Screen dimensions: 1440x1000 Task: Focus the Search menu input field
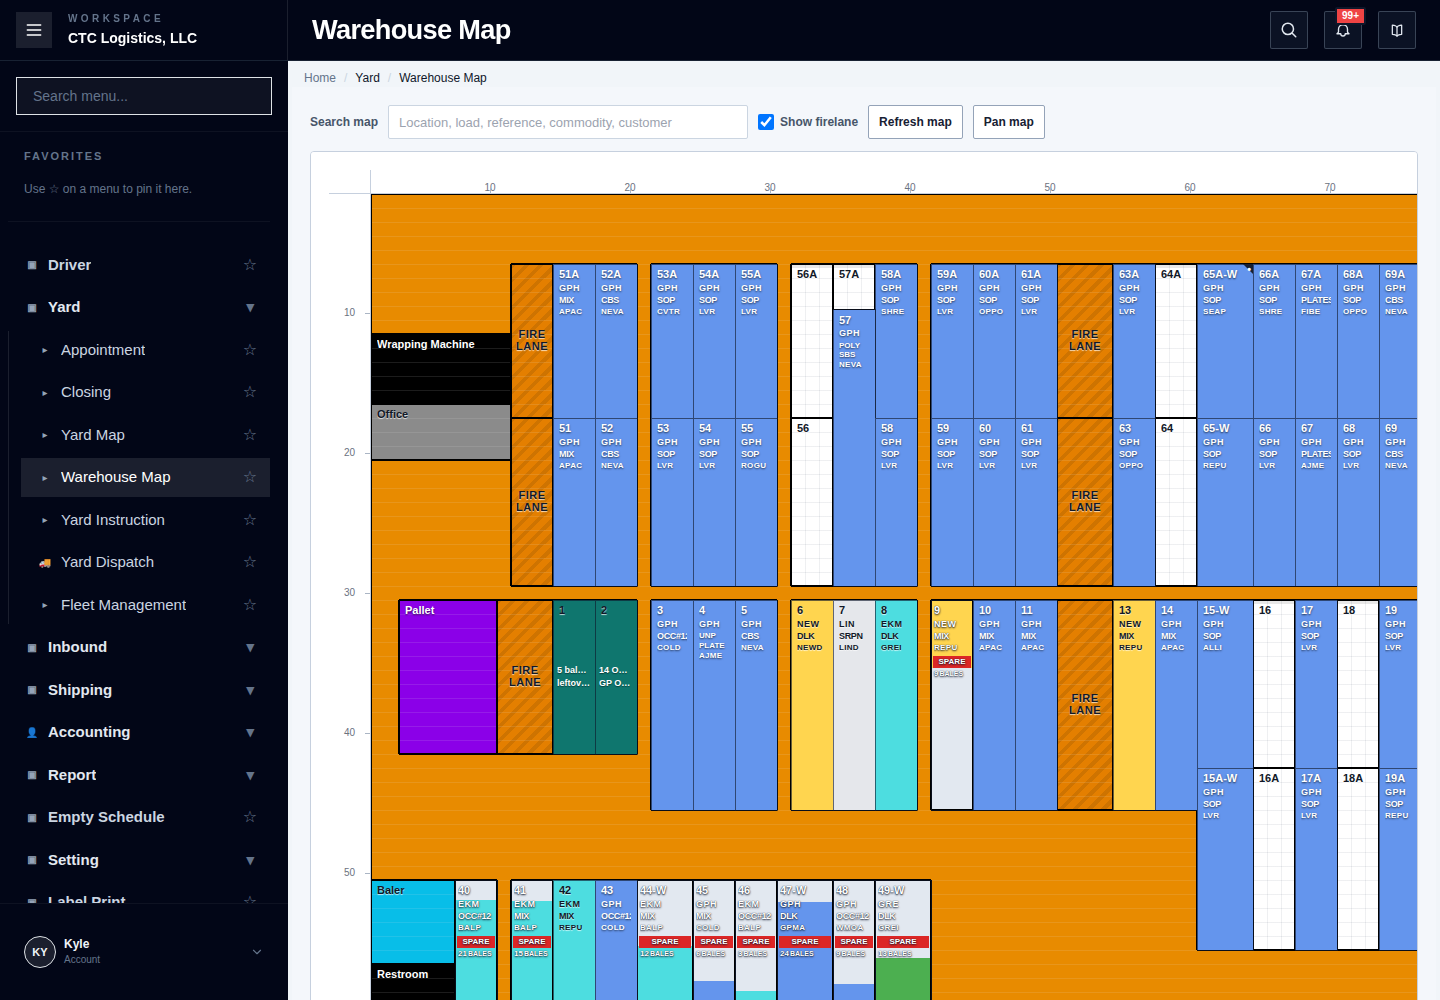click(x=144, y=96)
